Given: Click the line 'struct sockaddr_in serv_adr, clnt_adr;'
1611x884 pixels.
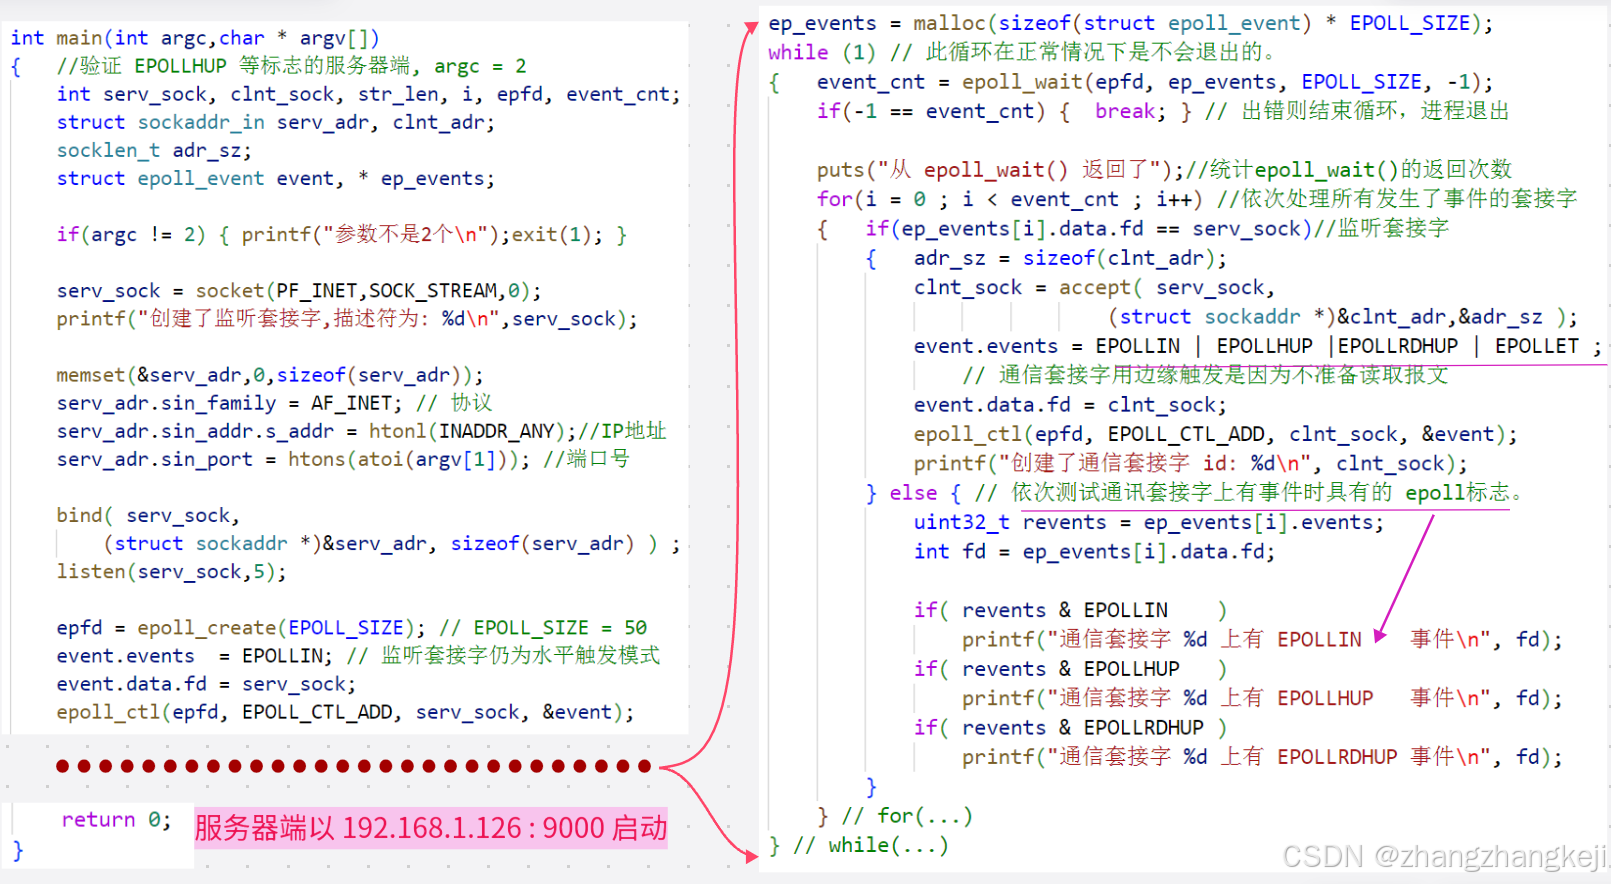Looking at the screenshot, I should click(x=275, y=122).
